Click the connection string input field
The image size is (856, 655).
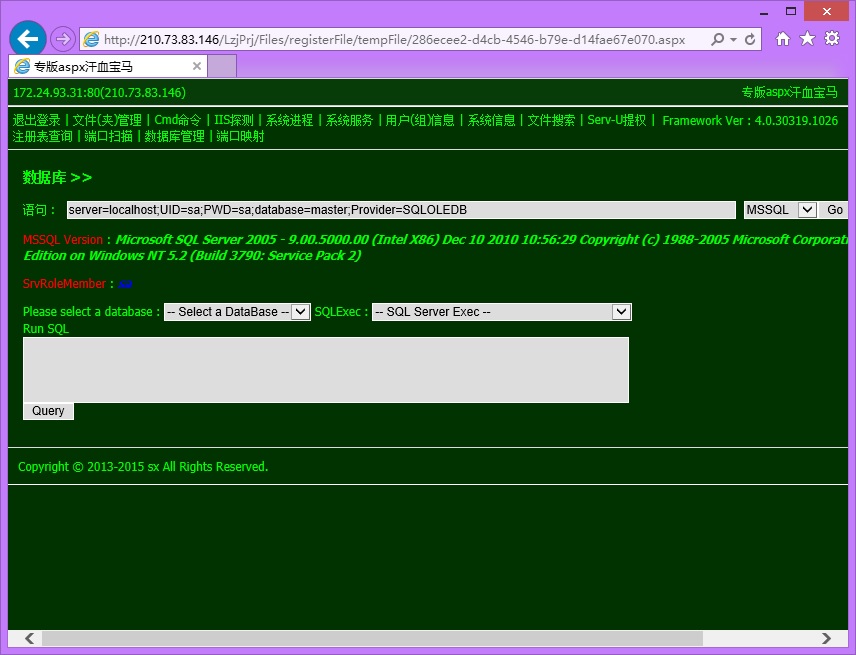(401, 210)
